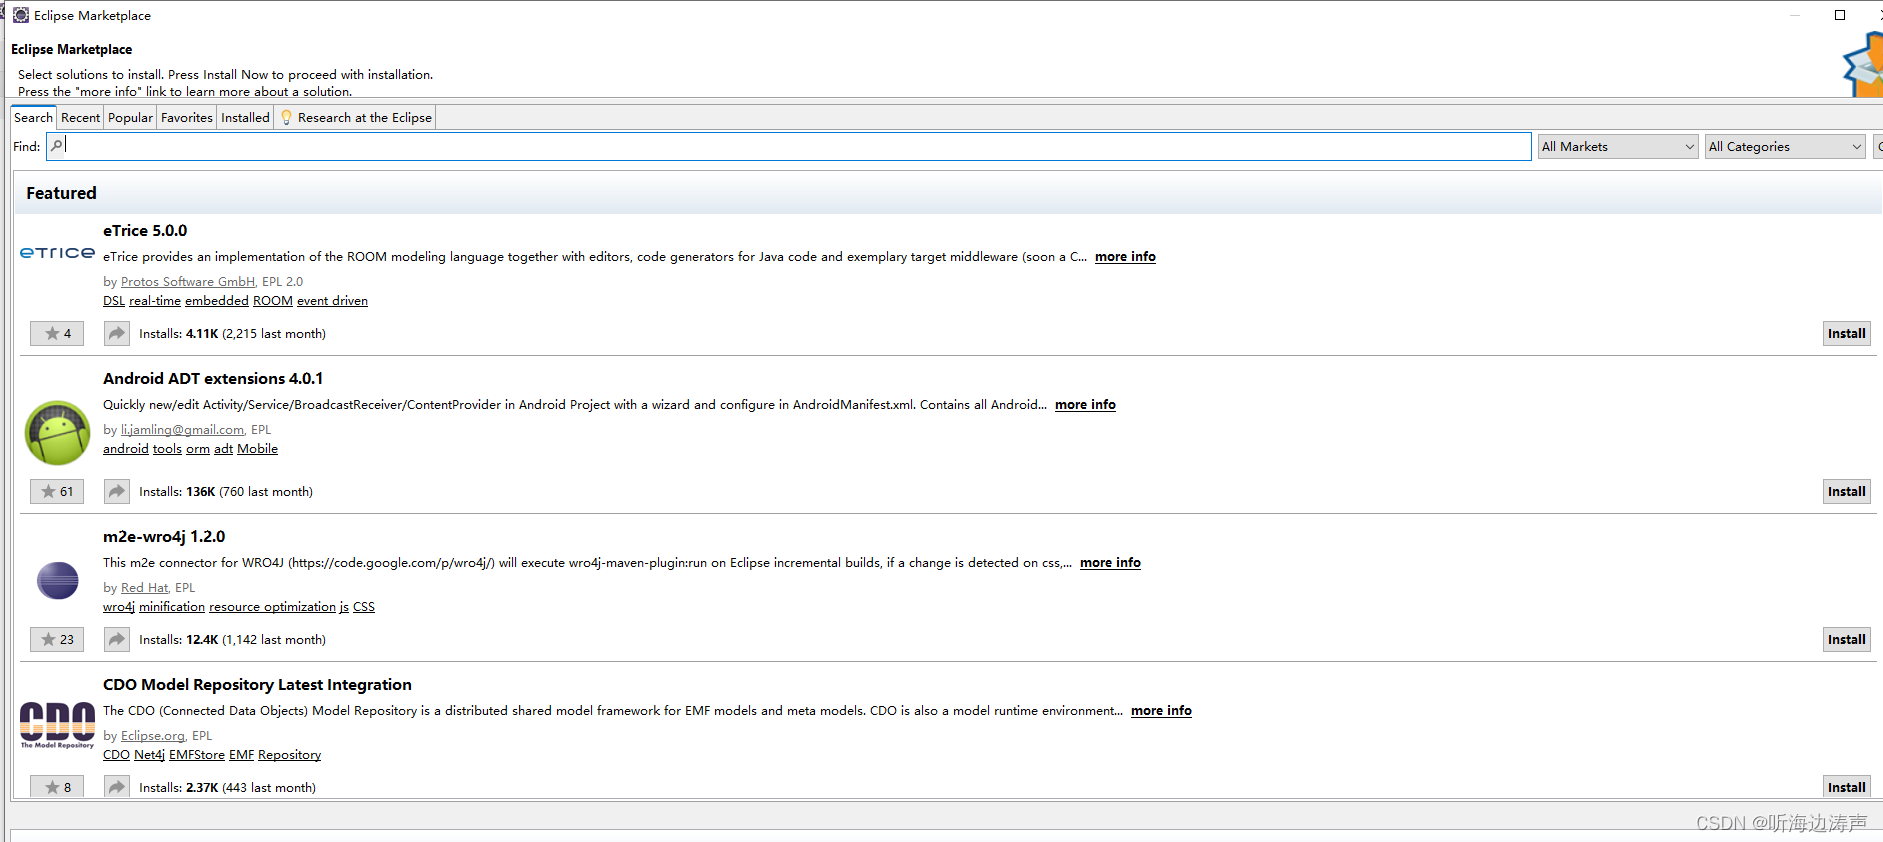This screenshot has width=1883, height=842.
Task: Star the eTrice 5.0.0 solution
Action: pyautogui.click(x=57, y=334)
